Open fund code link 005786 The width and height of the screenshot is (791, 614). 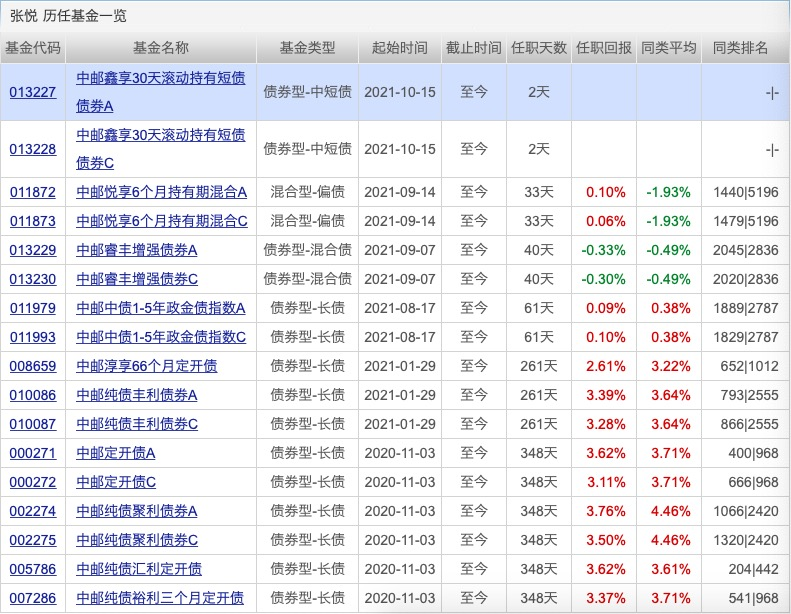coord(33,569)
